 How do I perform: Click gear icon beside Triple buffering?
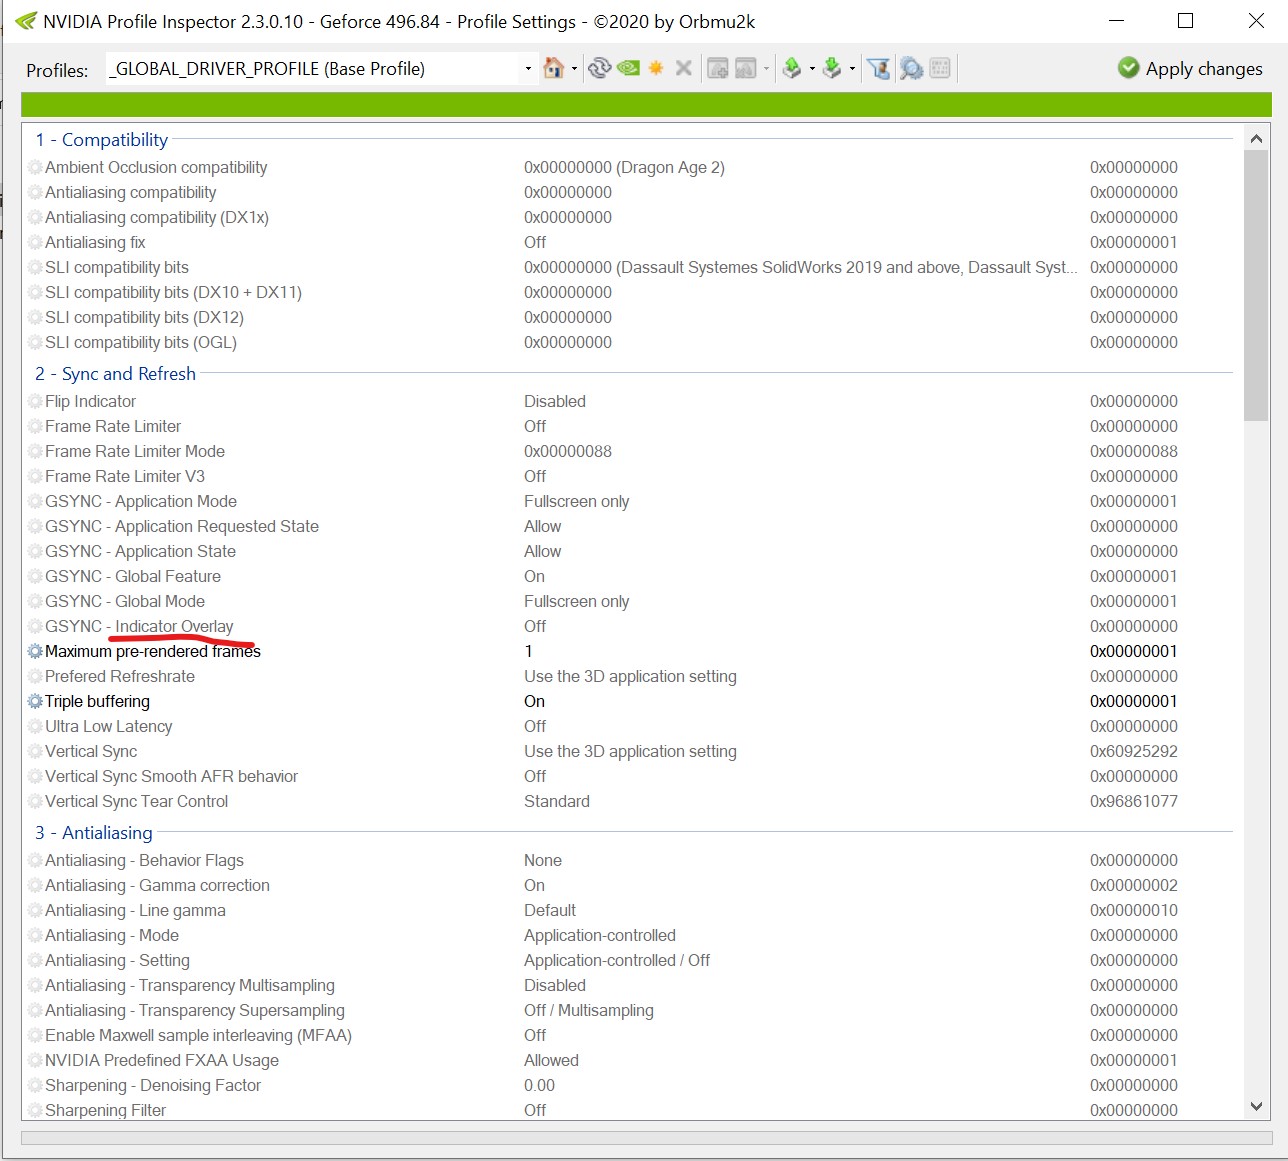[35, 701]
